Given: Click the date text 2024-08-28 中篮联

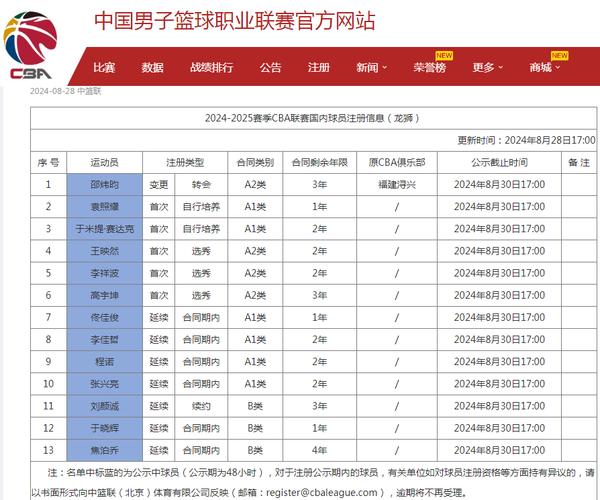Looking at the screenshot, I should coord(65,91).
